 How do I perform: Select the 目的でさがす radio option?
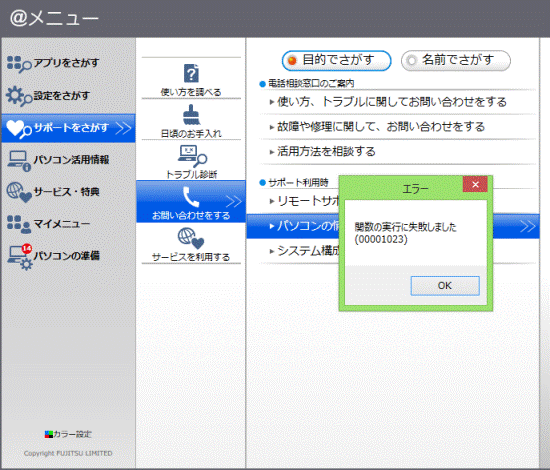336,60
